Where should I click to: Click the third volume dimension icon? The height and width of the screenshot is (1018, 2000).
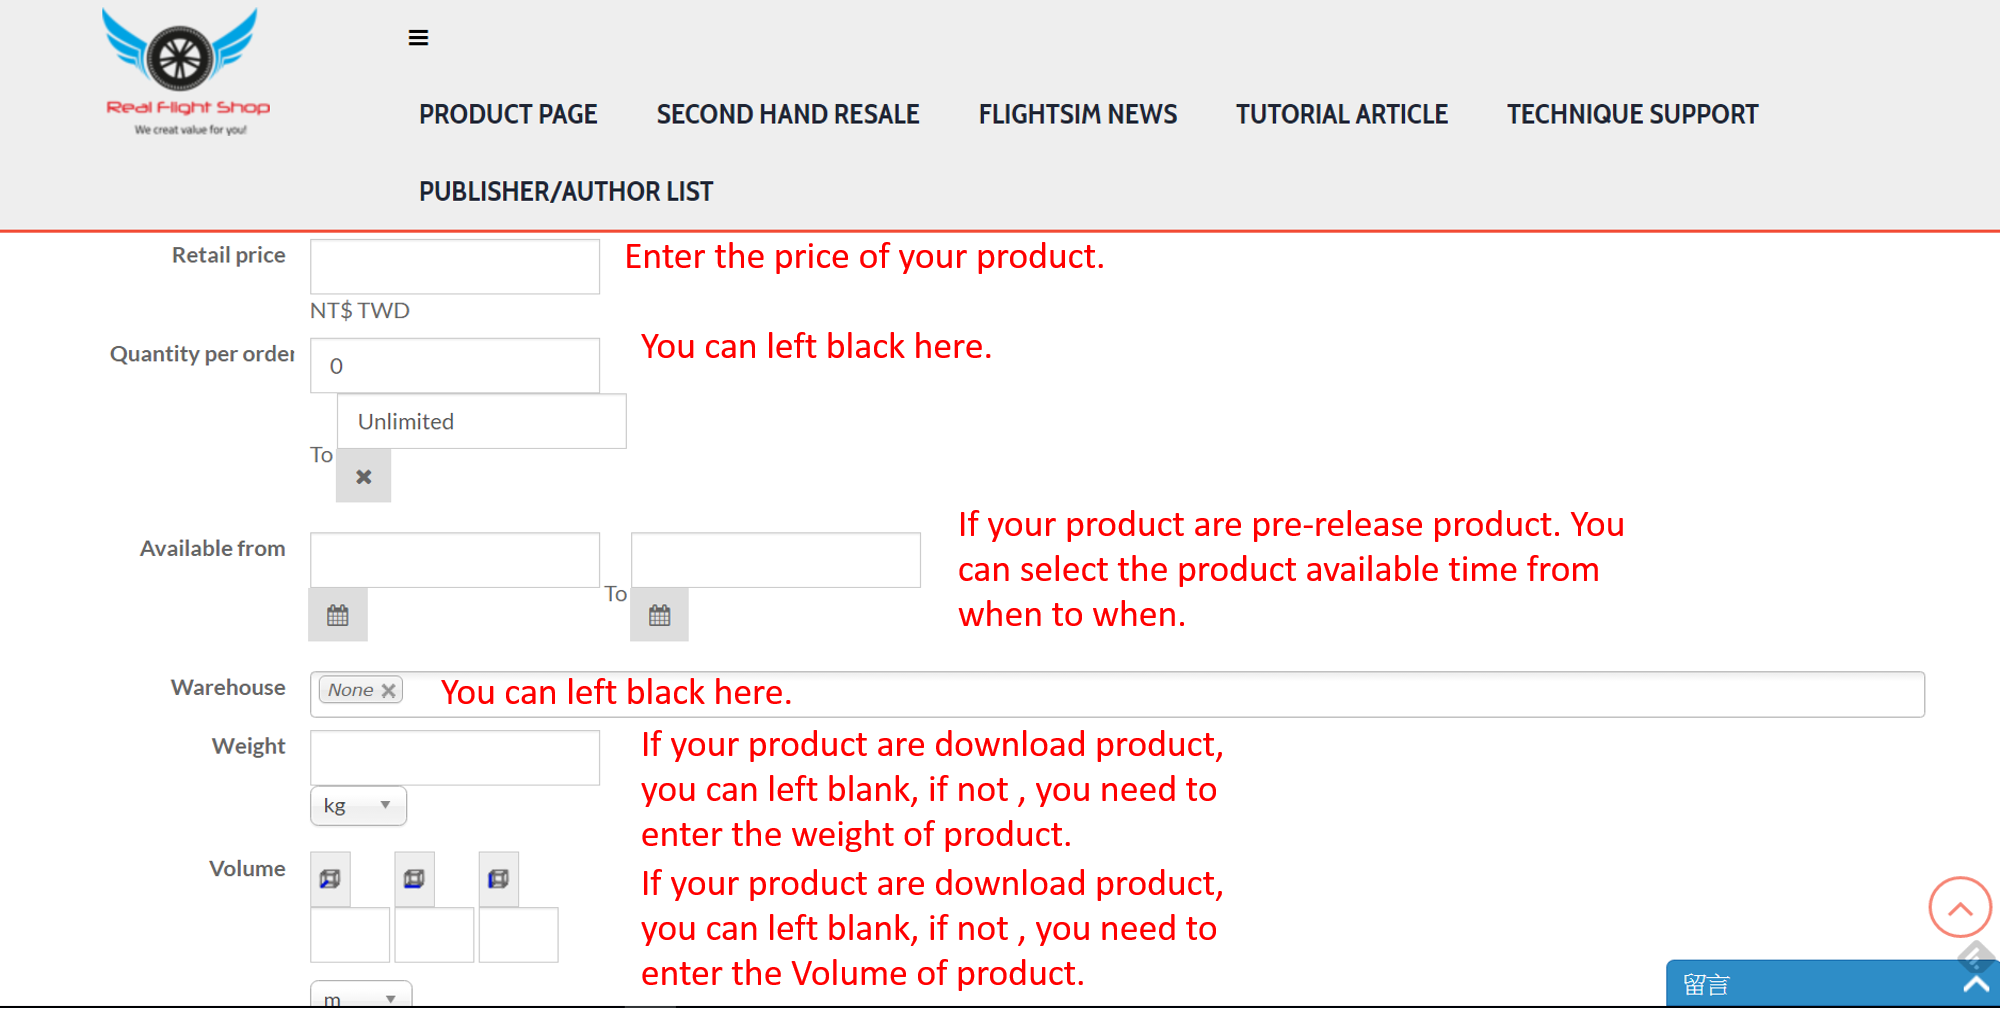tap(498, 879)
